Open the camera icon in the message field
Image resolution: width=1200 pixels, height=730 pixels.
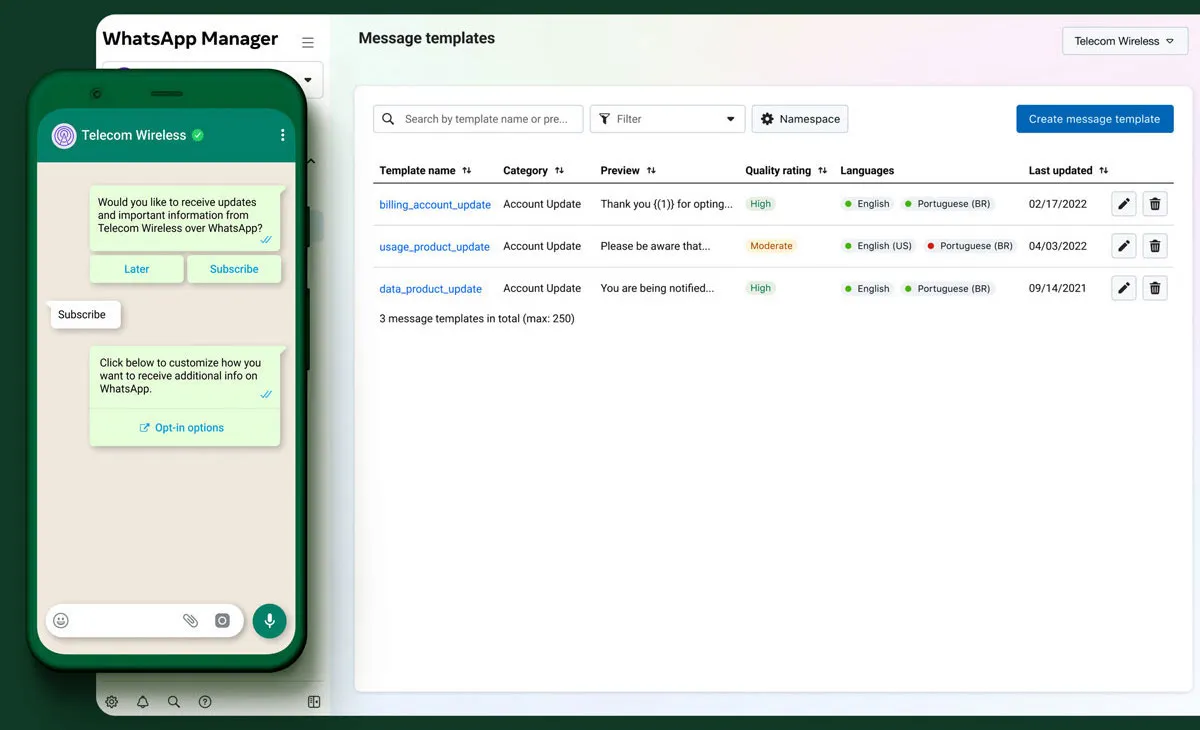coord(221,620)
